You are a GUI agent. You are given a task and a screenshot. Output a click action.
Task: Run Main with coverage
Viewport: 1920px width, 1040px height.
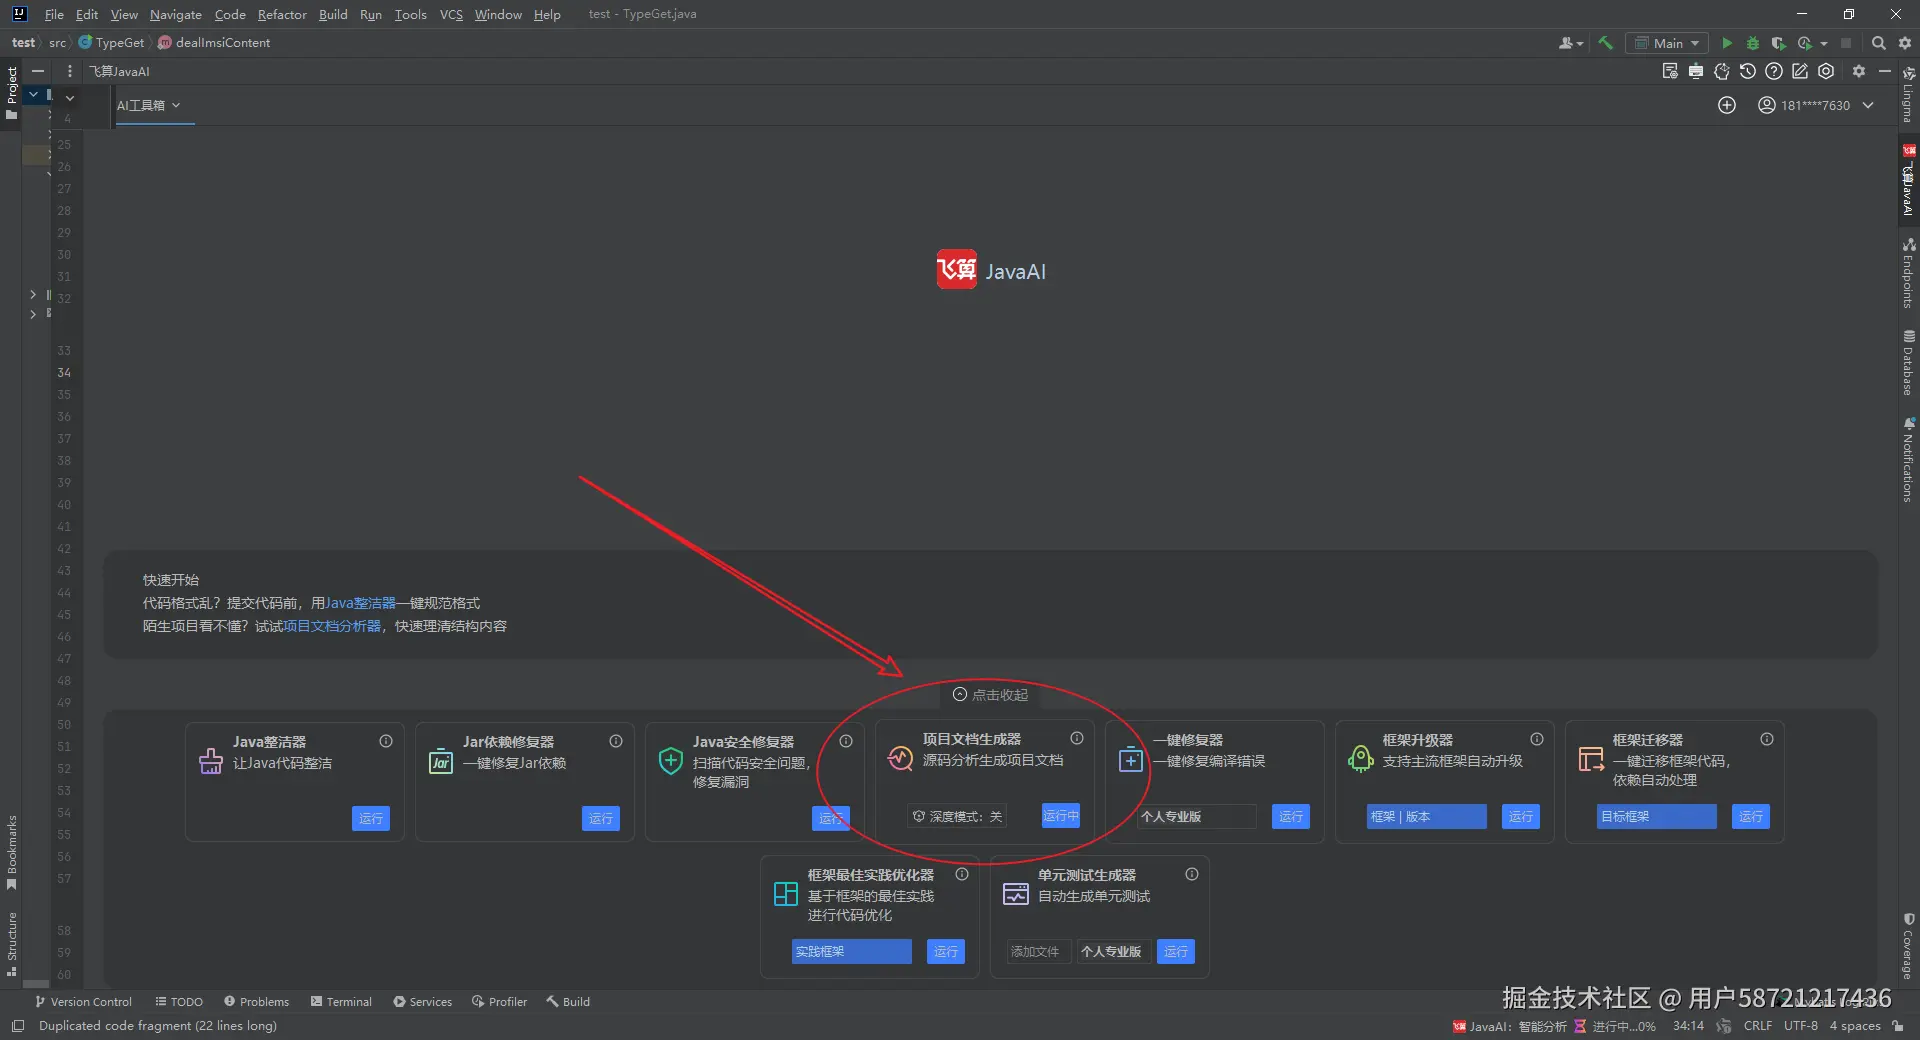[x=1778, y=43]
